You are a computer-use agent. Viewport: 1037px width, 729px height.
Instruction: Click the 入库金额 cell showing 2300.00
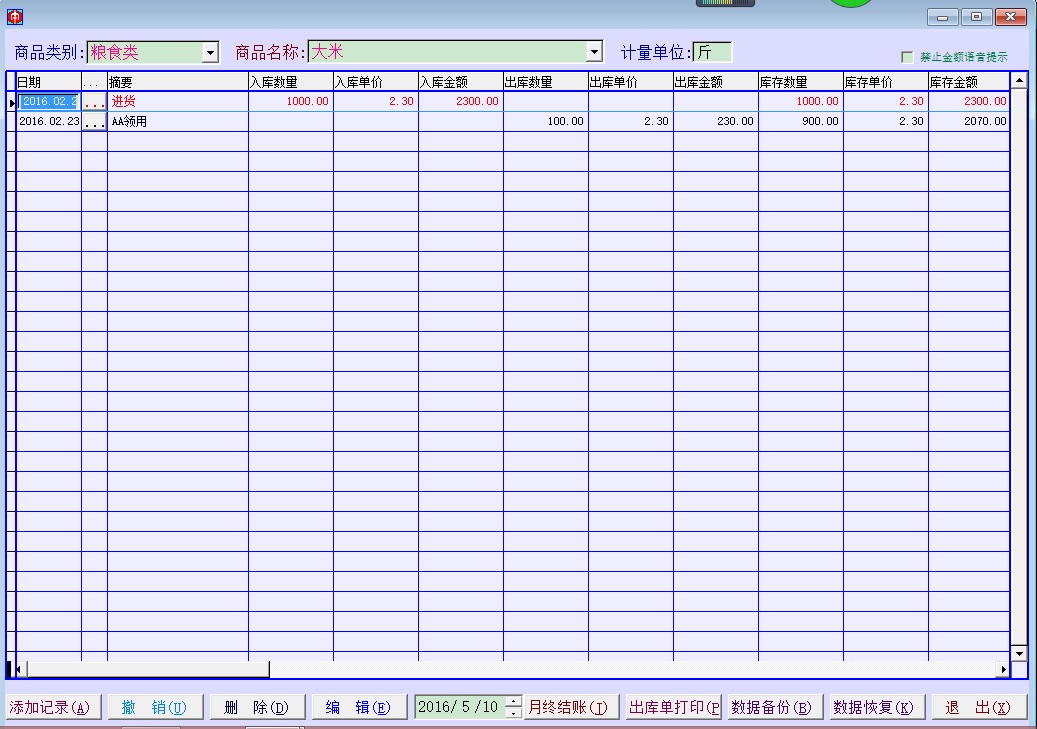(461, 101)
